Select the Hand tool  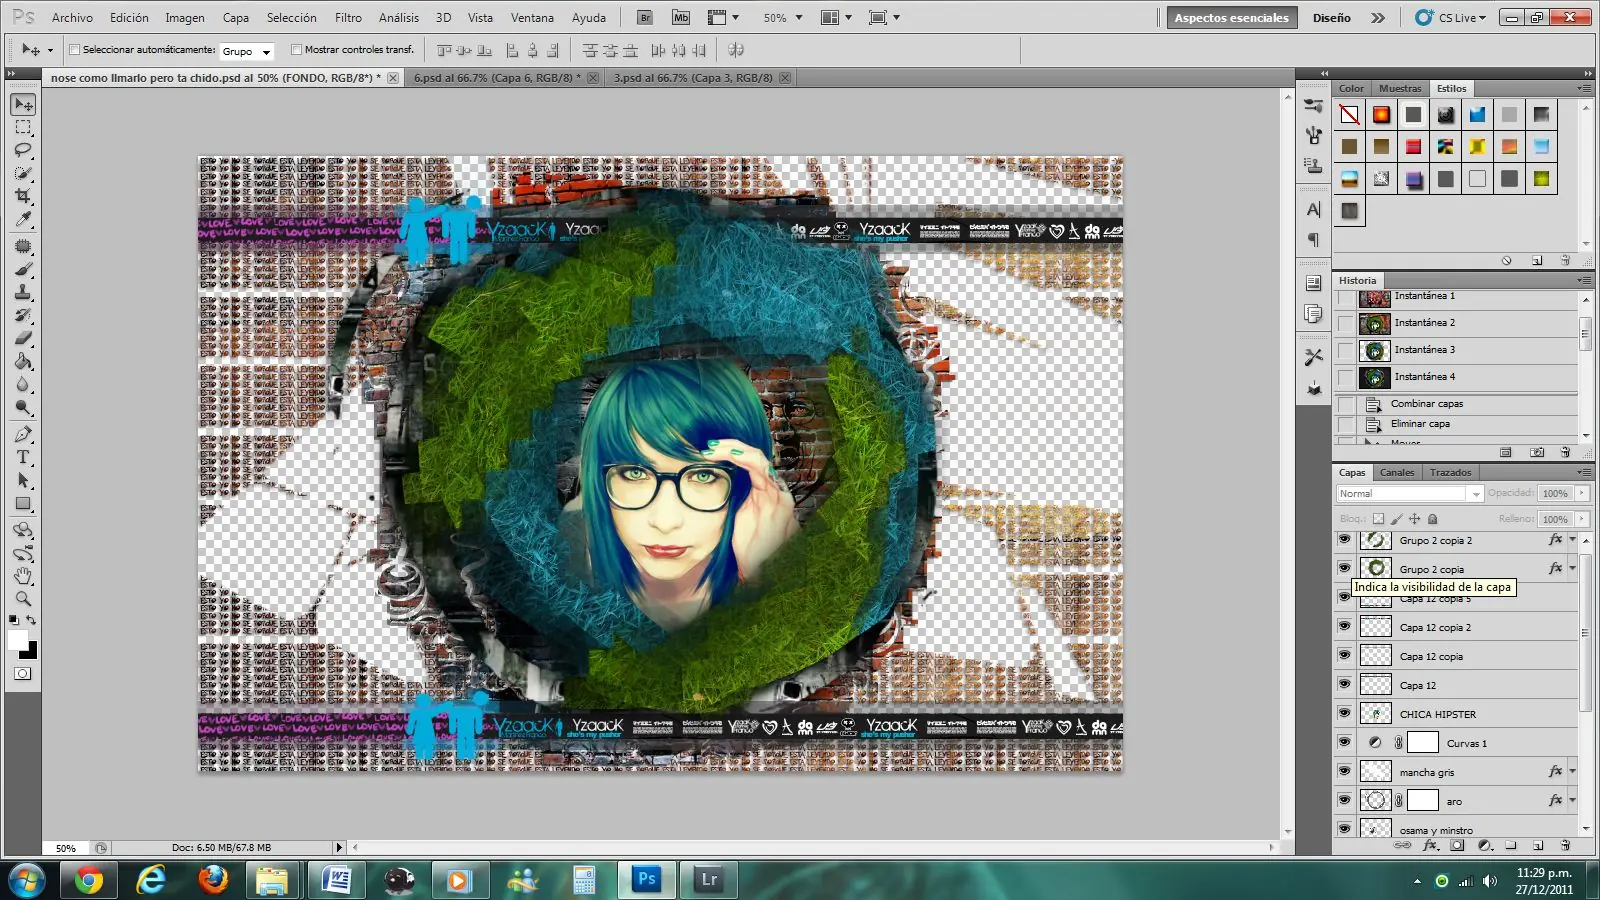(23, 576)
